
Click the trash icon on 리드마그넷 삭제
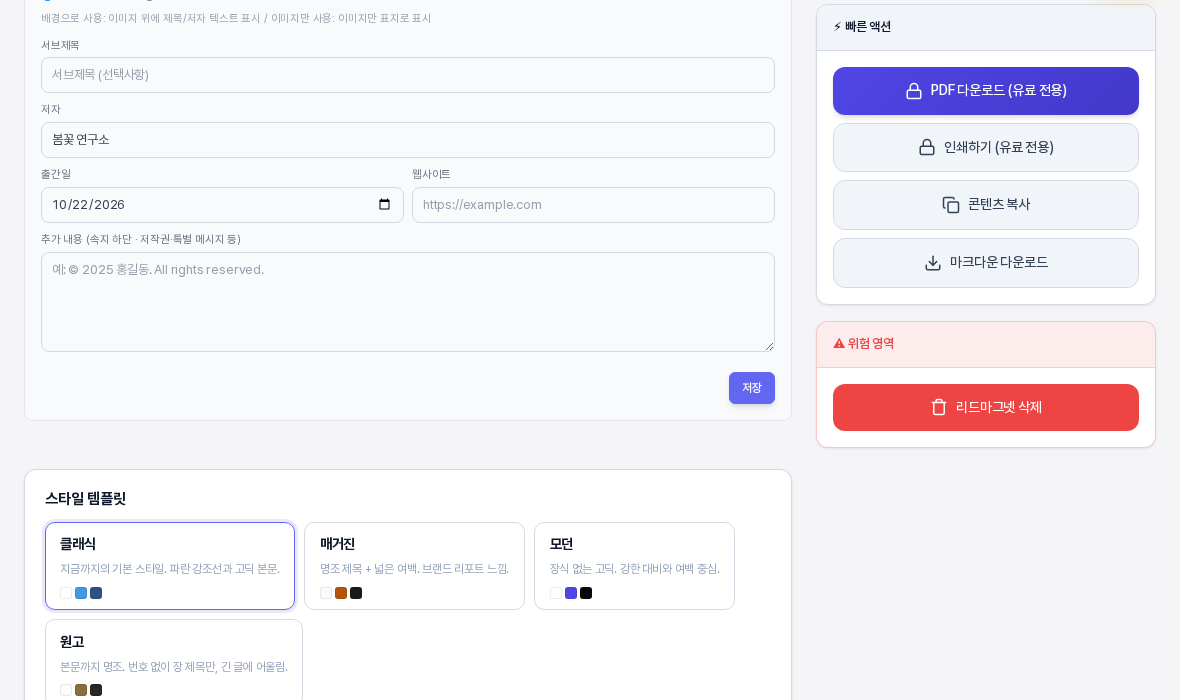coord(939,407)
